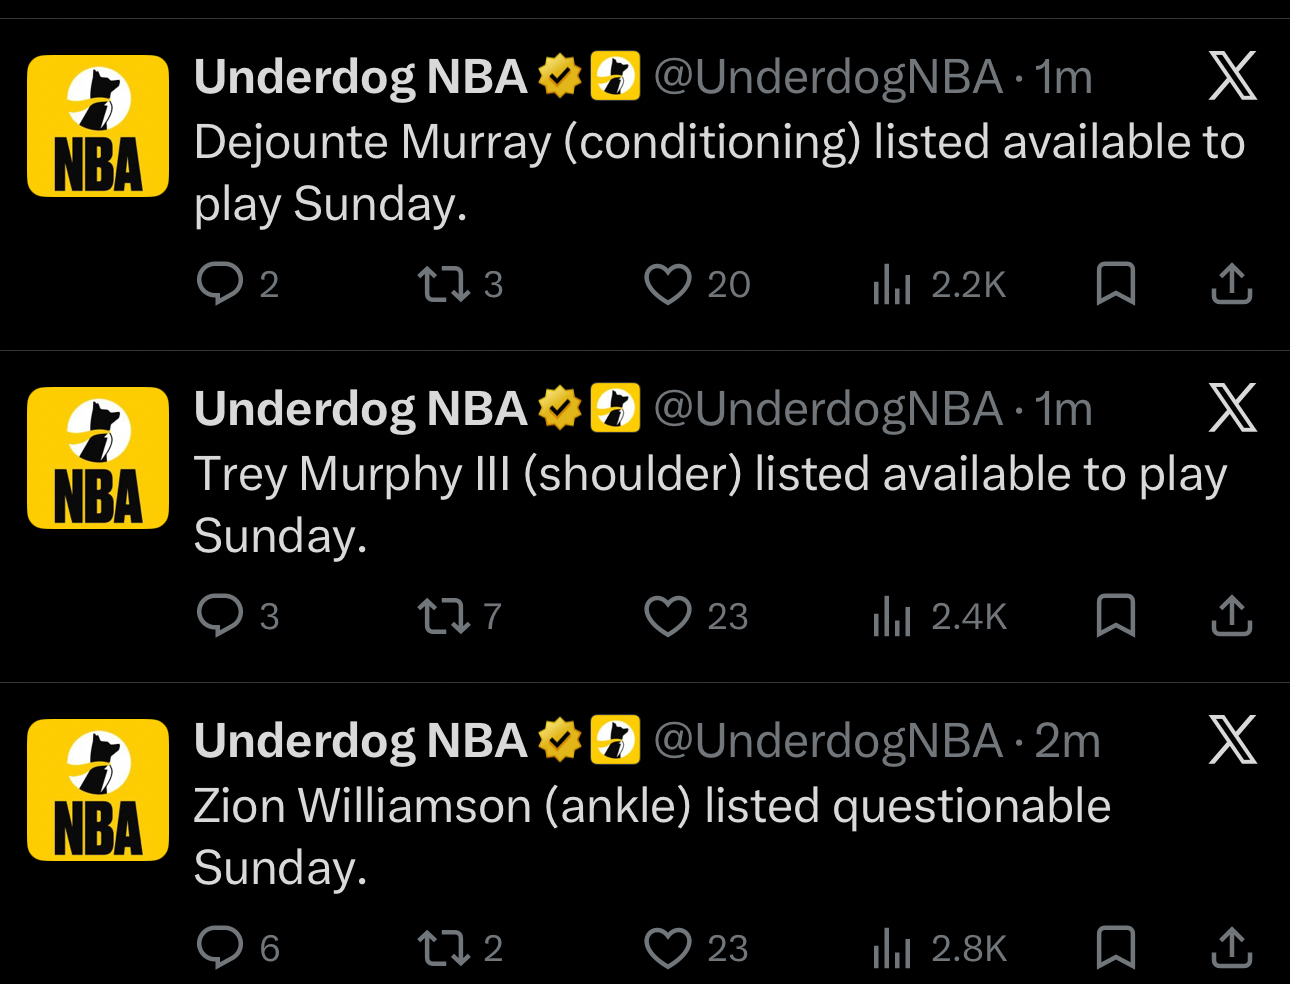Repost the Trey Murphy III tweet
Screen dimensions: 1290x984
point(443,617)
